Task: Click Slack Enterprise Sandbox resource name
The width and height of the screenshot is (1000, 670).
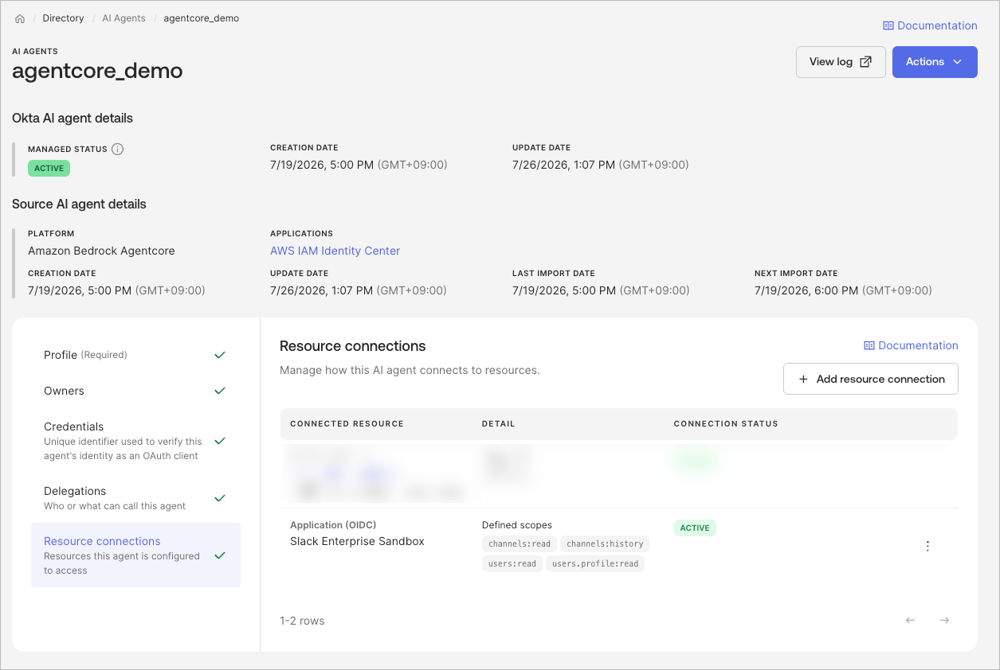Action: tap(357, 541)
